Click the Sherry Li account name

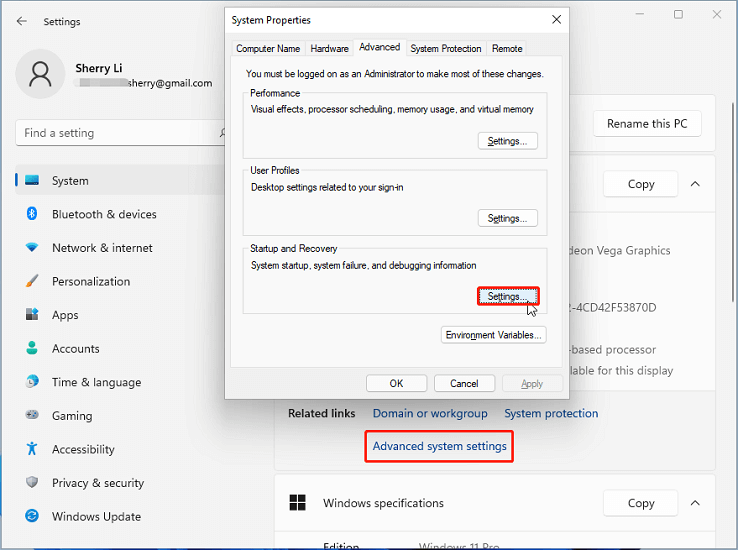[x=99, y=68]
